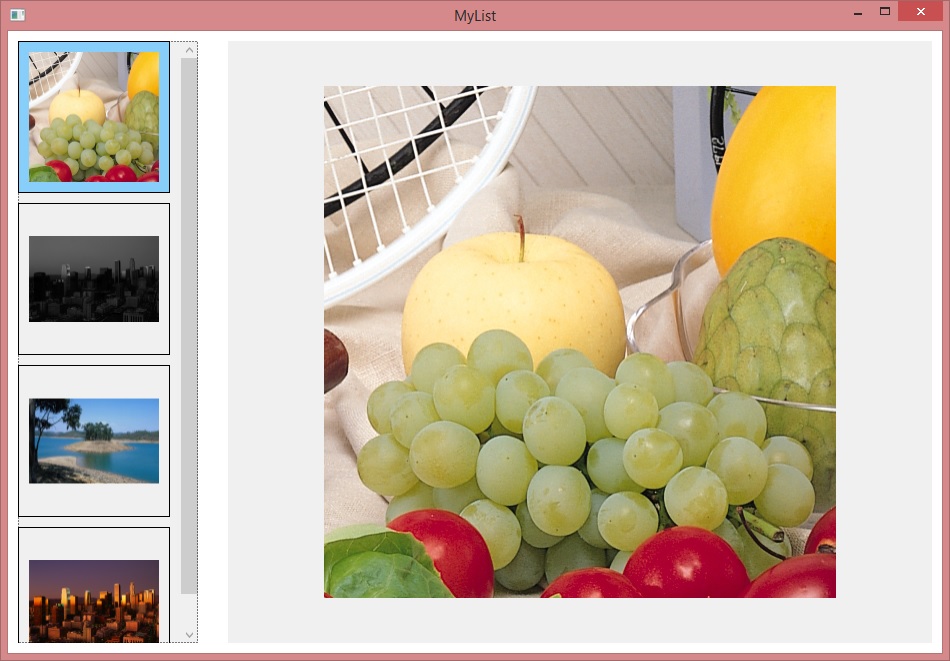Select the fruit basket thumbnail
Viewport: 950px width, 661px height.
(93, 115)
